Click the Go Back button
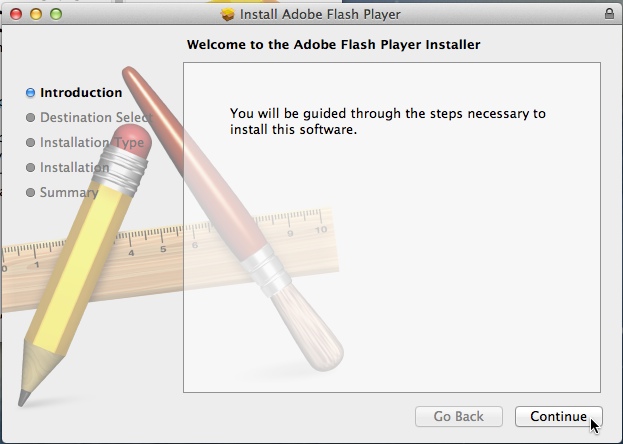 click(x=458, y=416)
